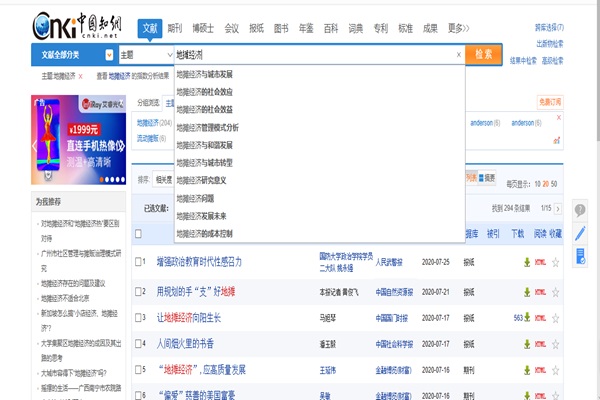
Task: Click the 免费订阅 button
Action: [x=550, y=102]
